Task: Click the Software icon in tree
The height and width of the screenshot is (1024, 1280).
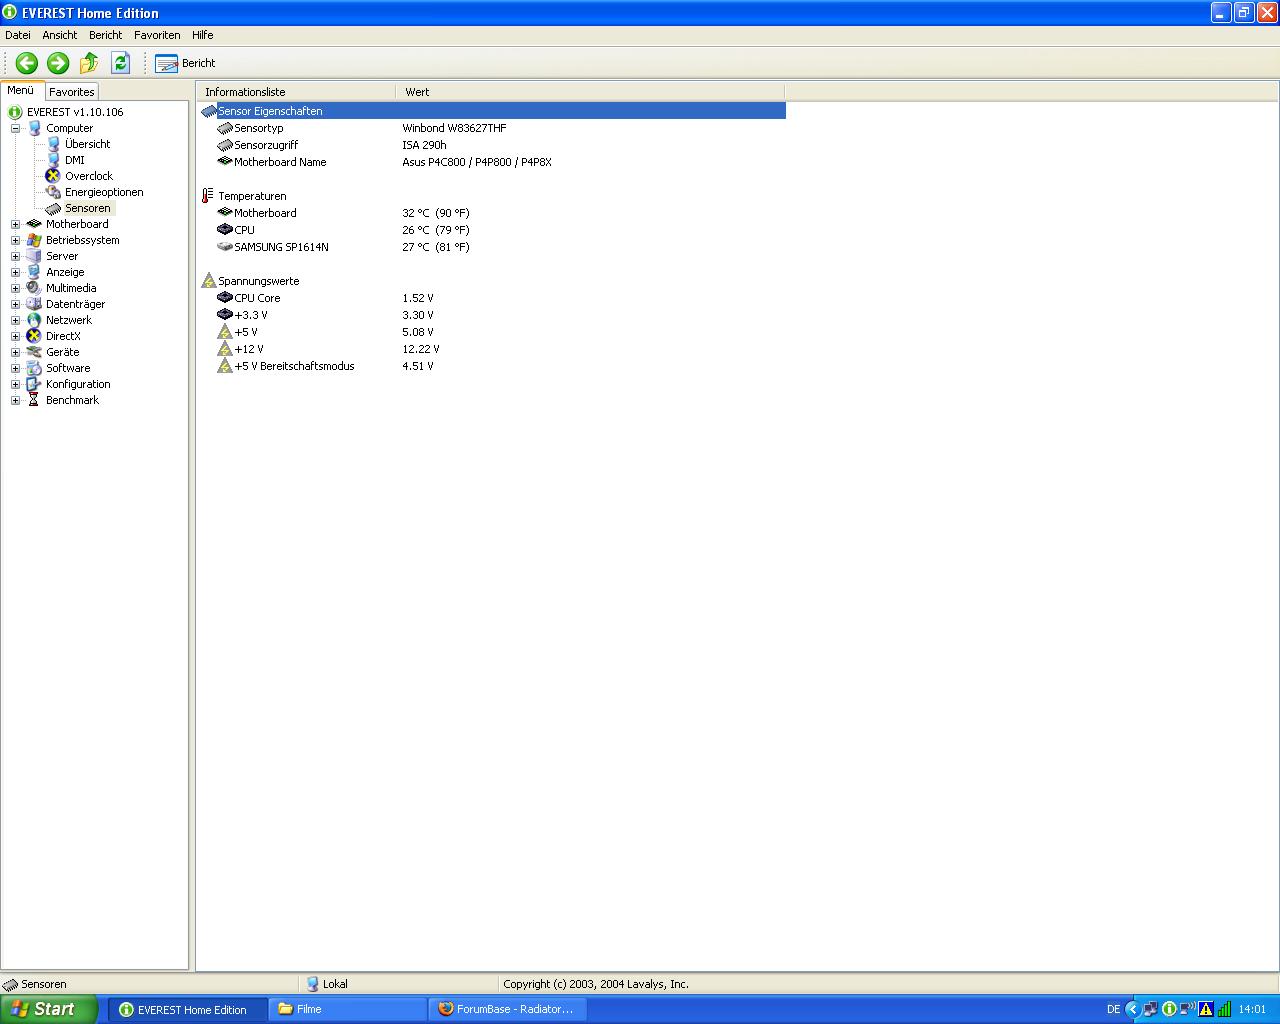Action: click(x=34, y=368)
